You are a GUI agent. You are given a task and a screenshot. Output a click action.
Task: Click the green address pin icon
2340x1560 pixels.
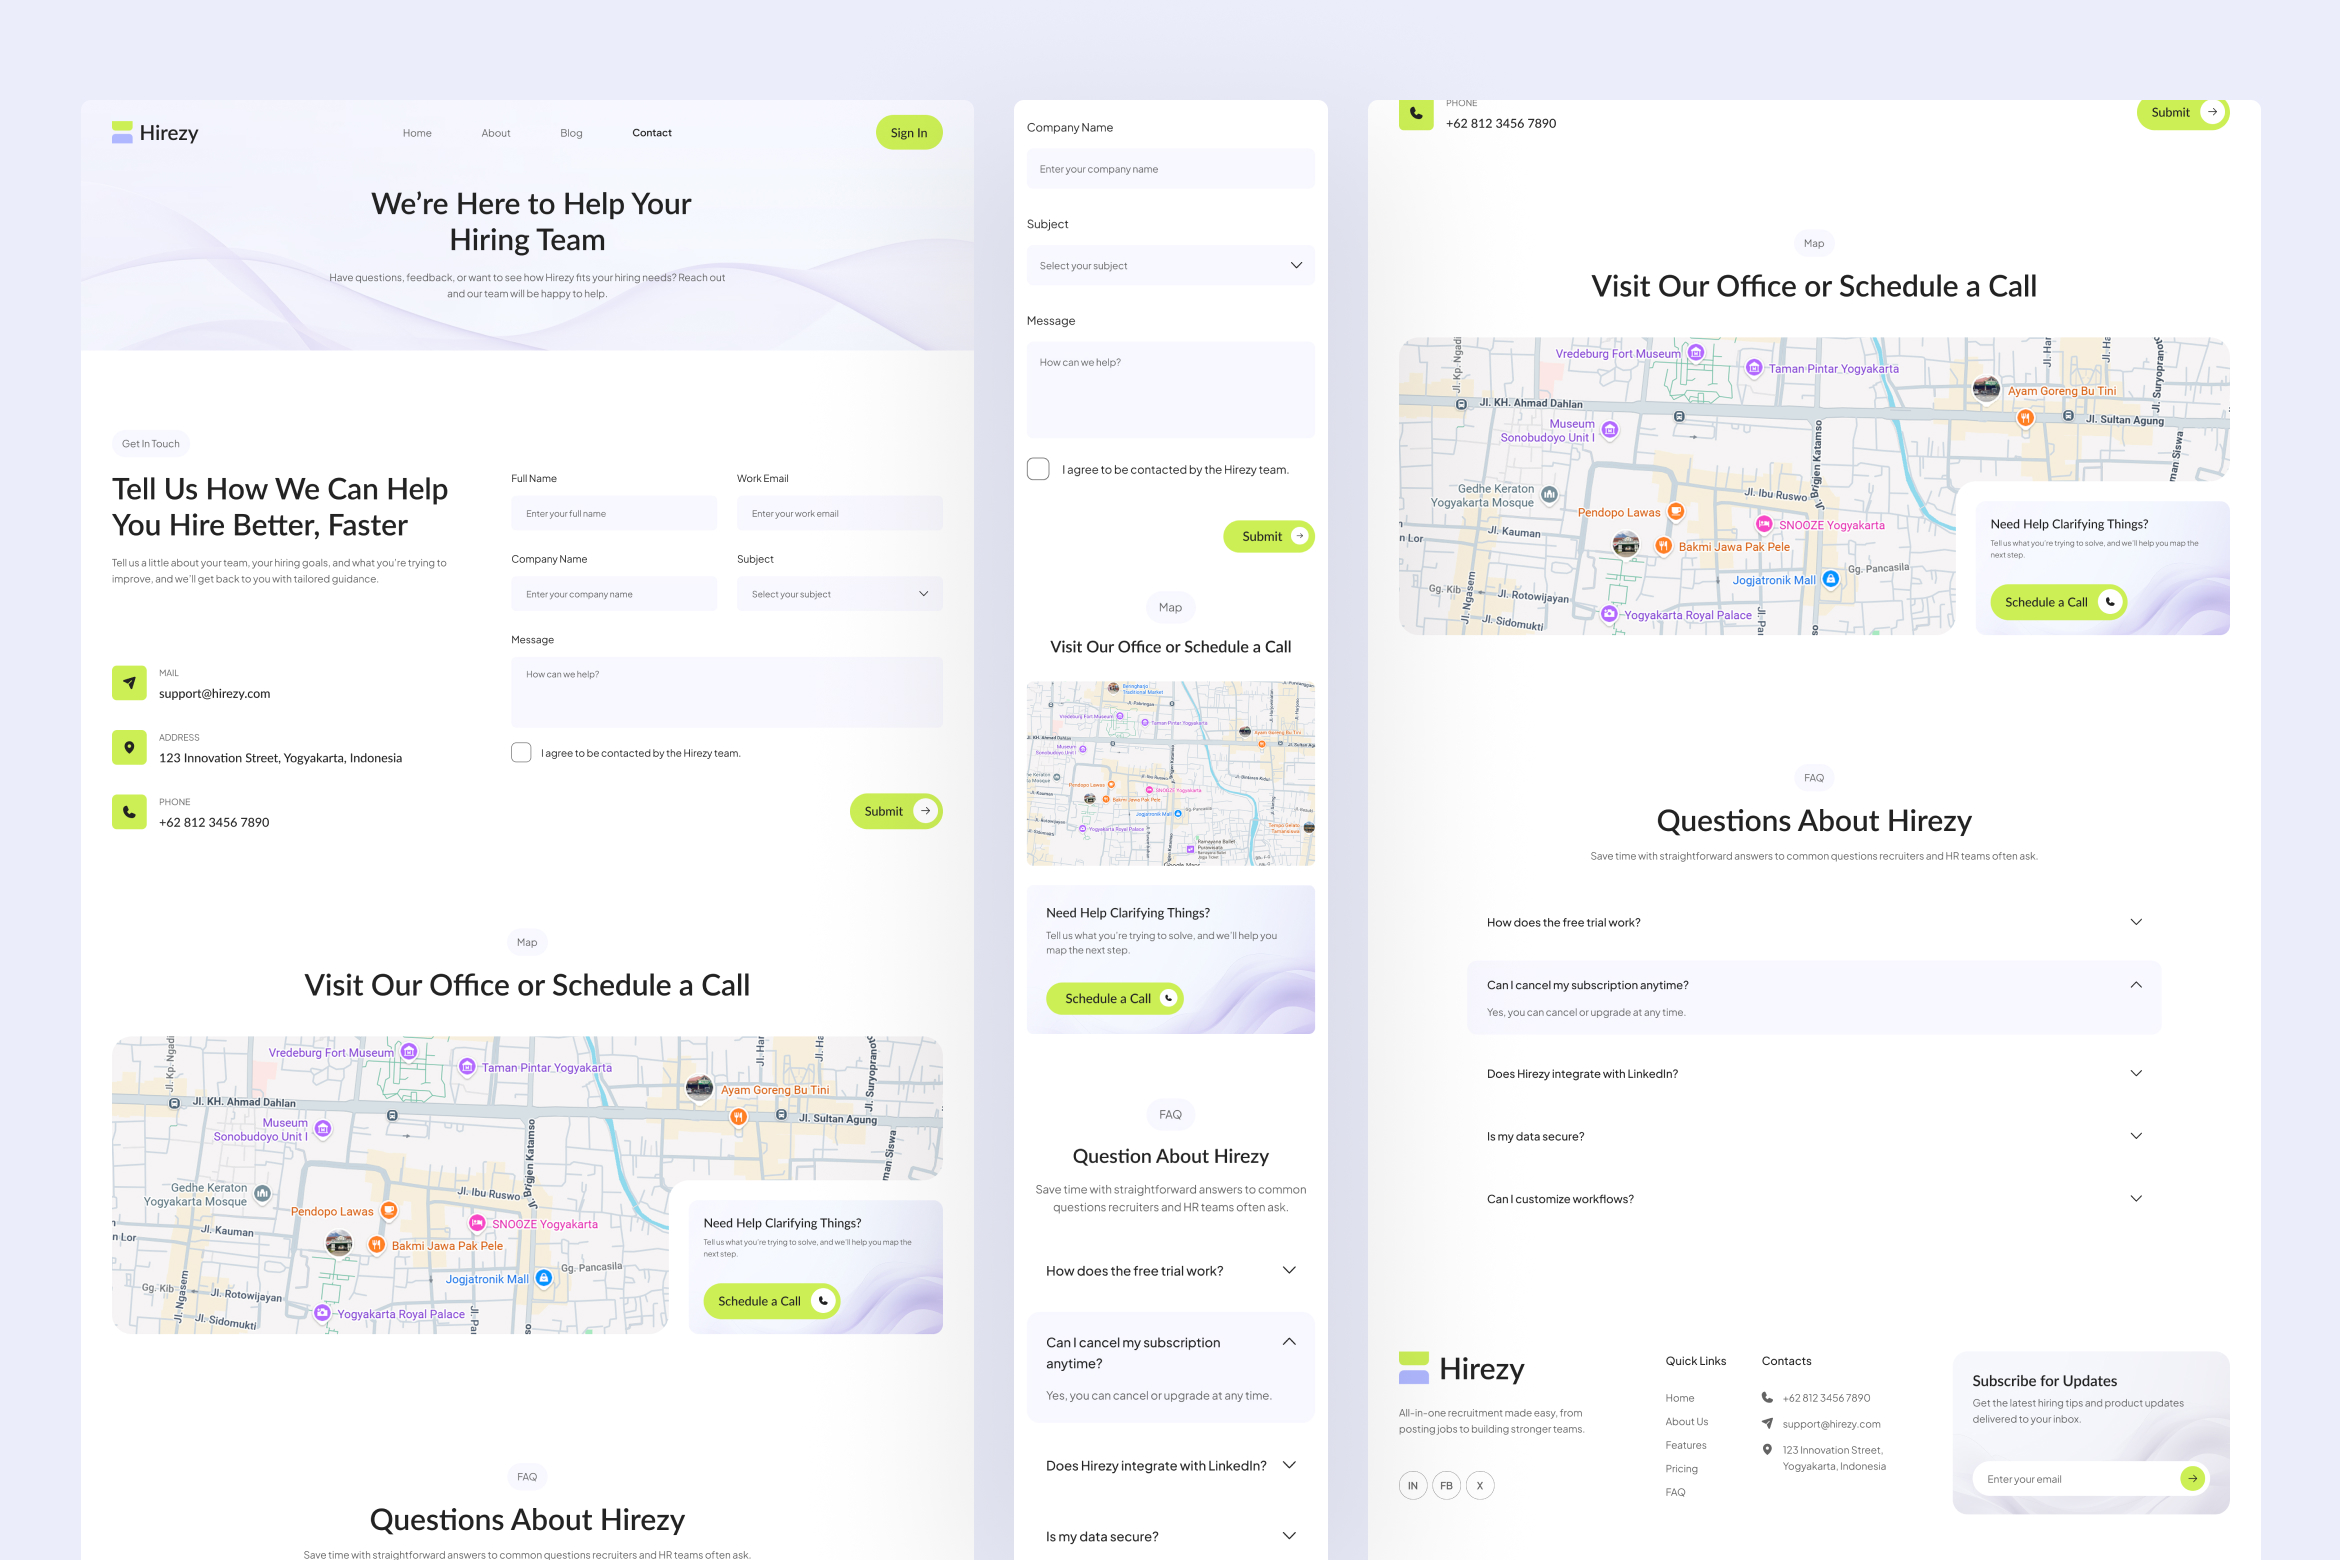point(129,747)
